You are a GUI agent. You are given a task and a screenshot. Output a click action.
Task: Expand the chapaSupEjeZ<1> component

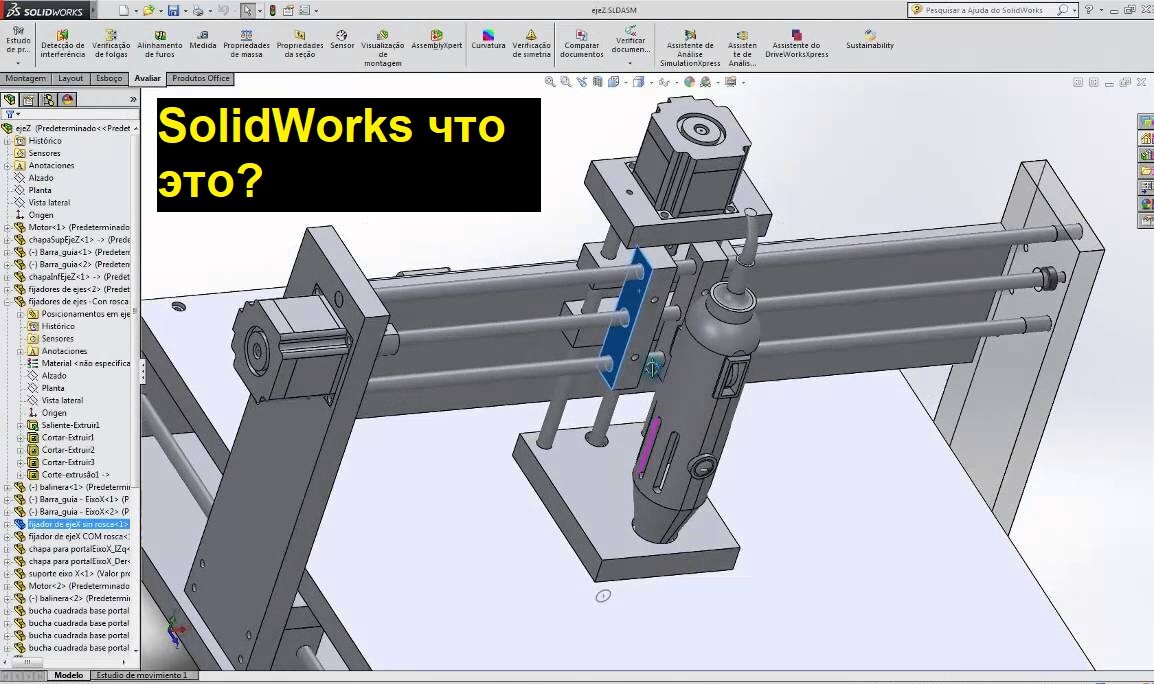[7, 240]
